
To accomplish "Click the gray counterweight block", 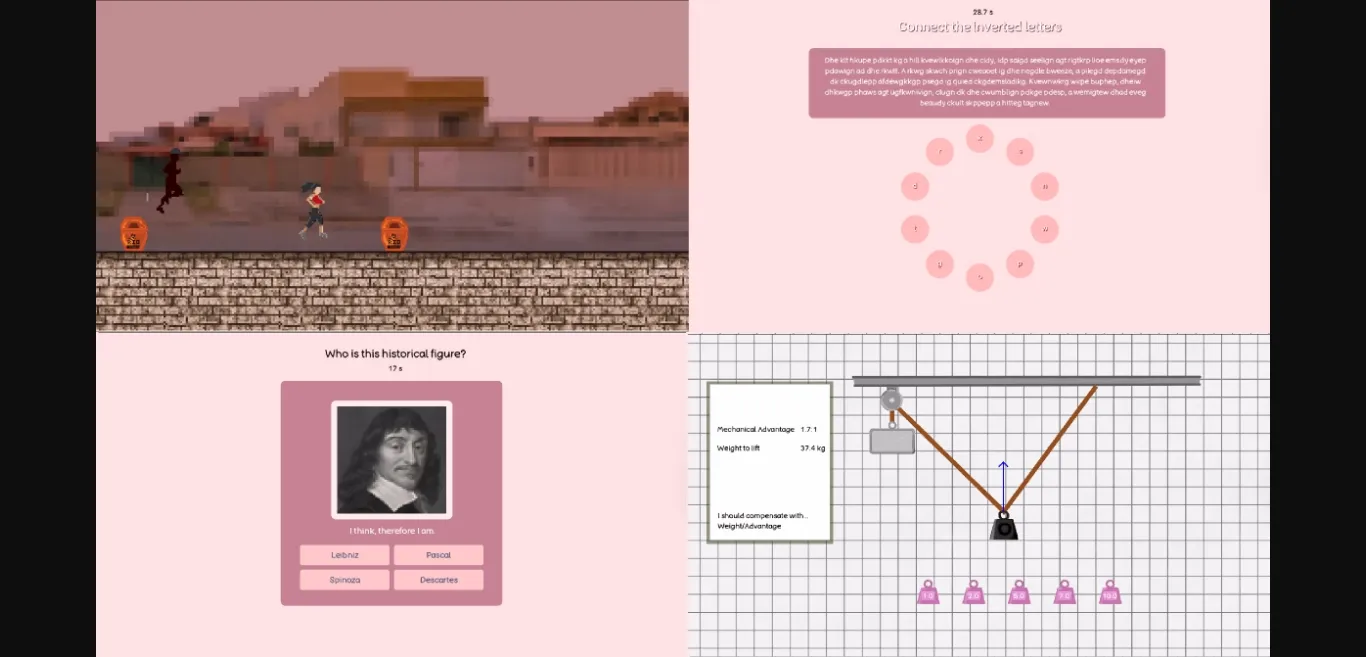I will point(891,441).
